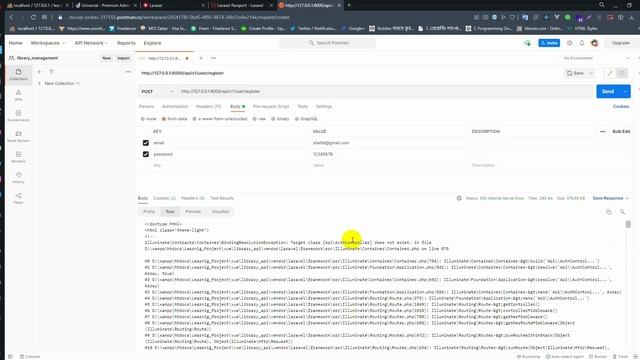Image resolution: width=640 pixels, height=360 pixels.
Task: Click the Upgrade button
Action: click(620, 43)
